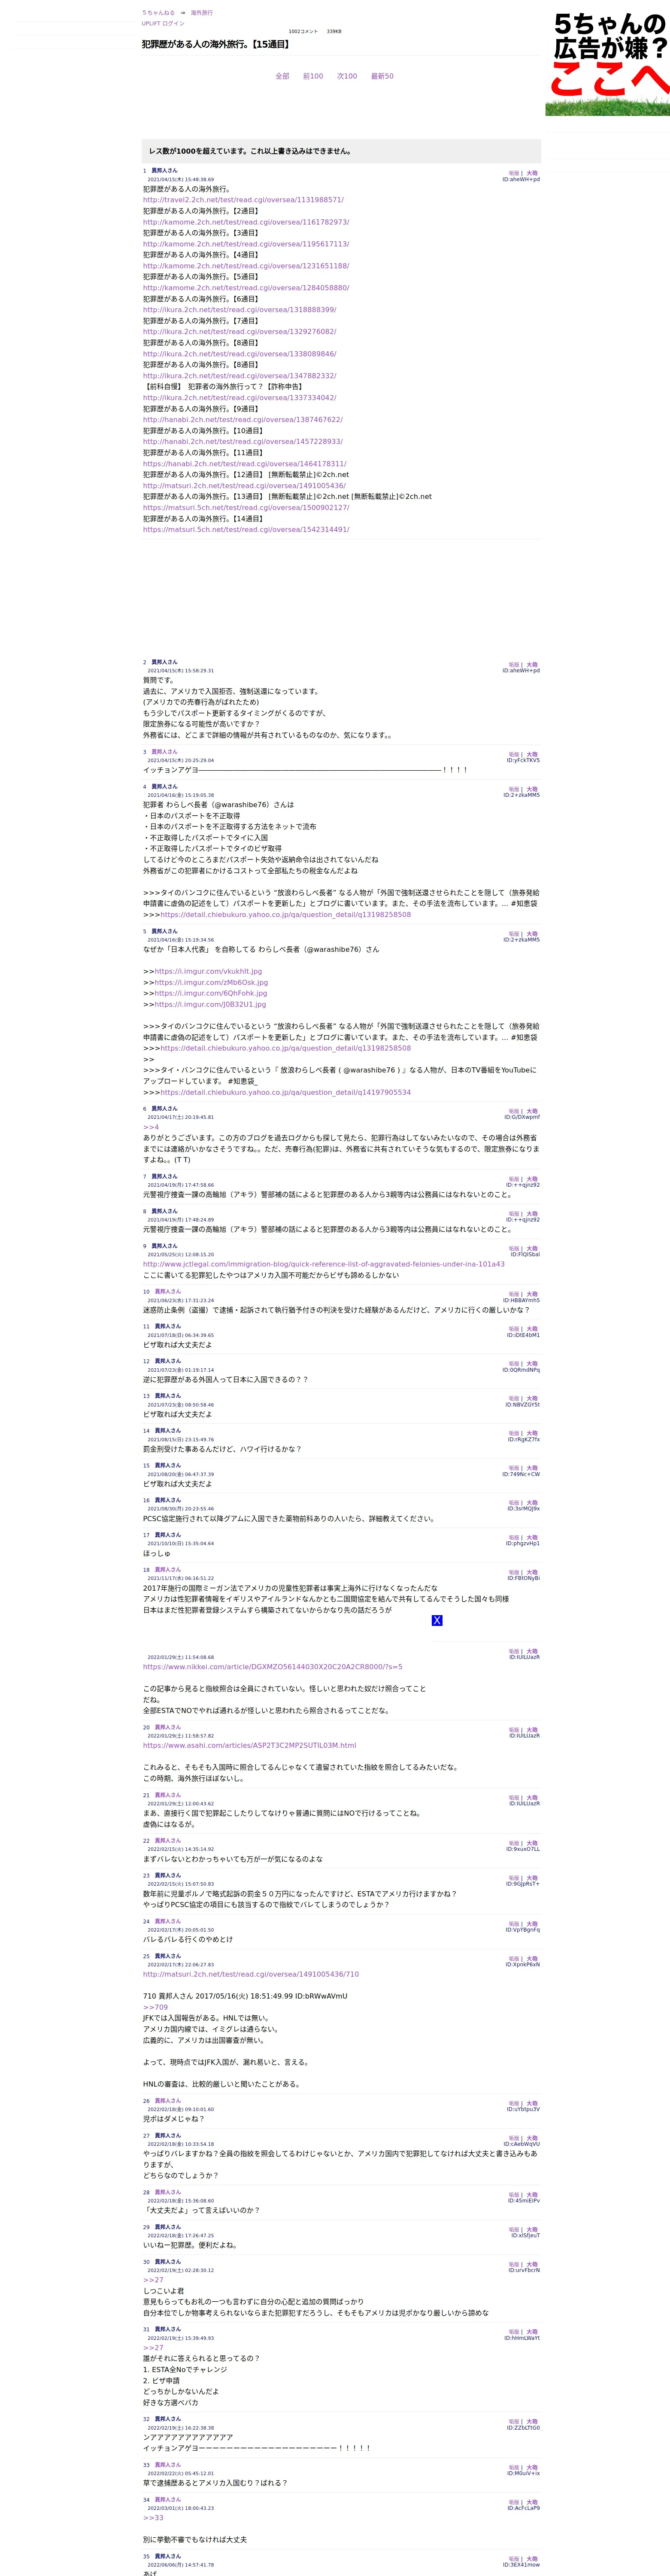Viewport: 670px width, 2576px height.
Task: Click 垢版 on post 32
Action: point(514,2422)
